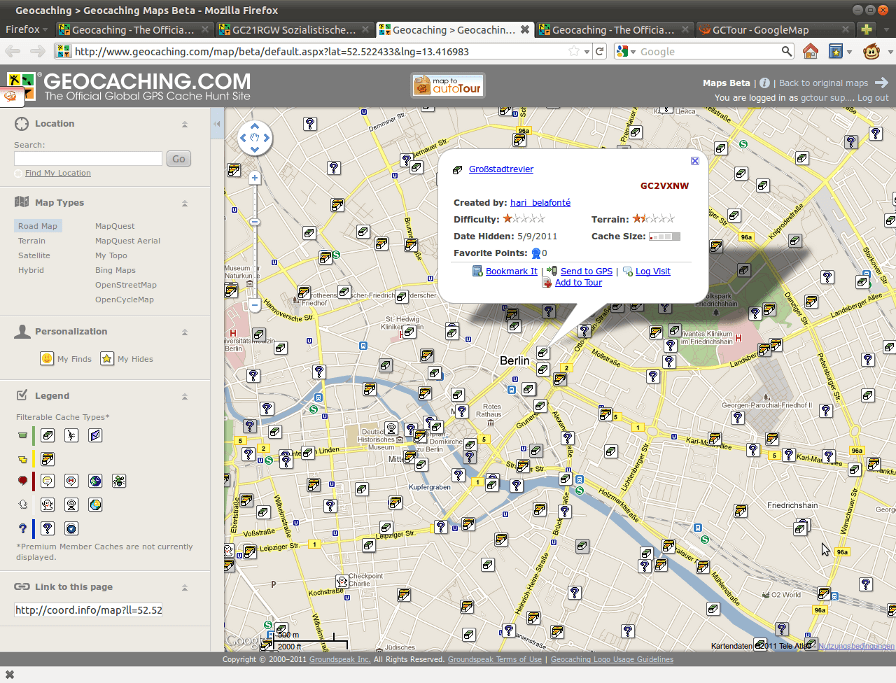
Task: Filter GPS Adventures Exhibit cache type
Action: 119,481
